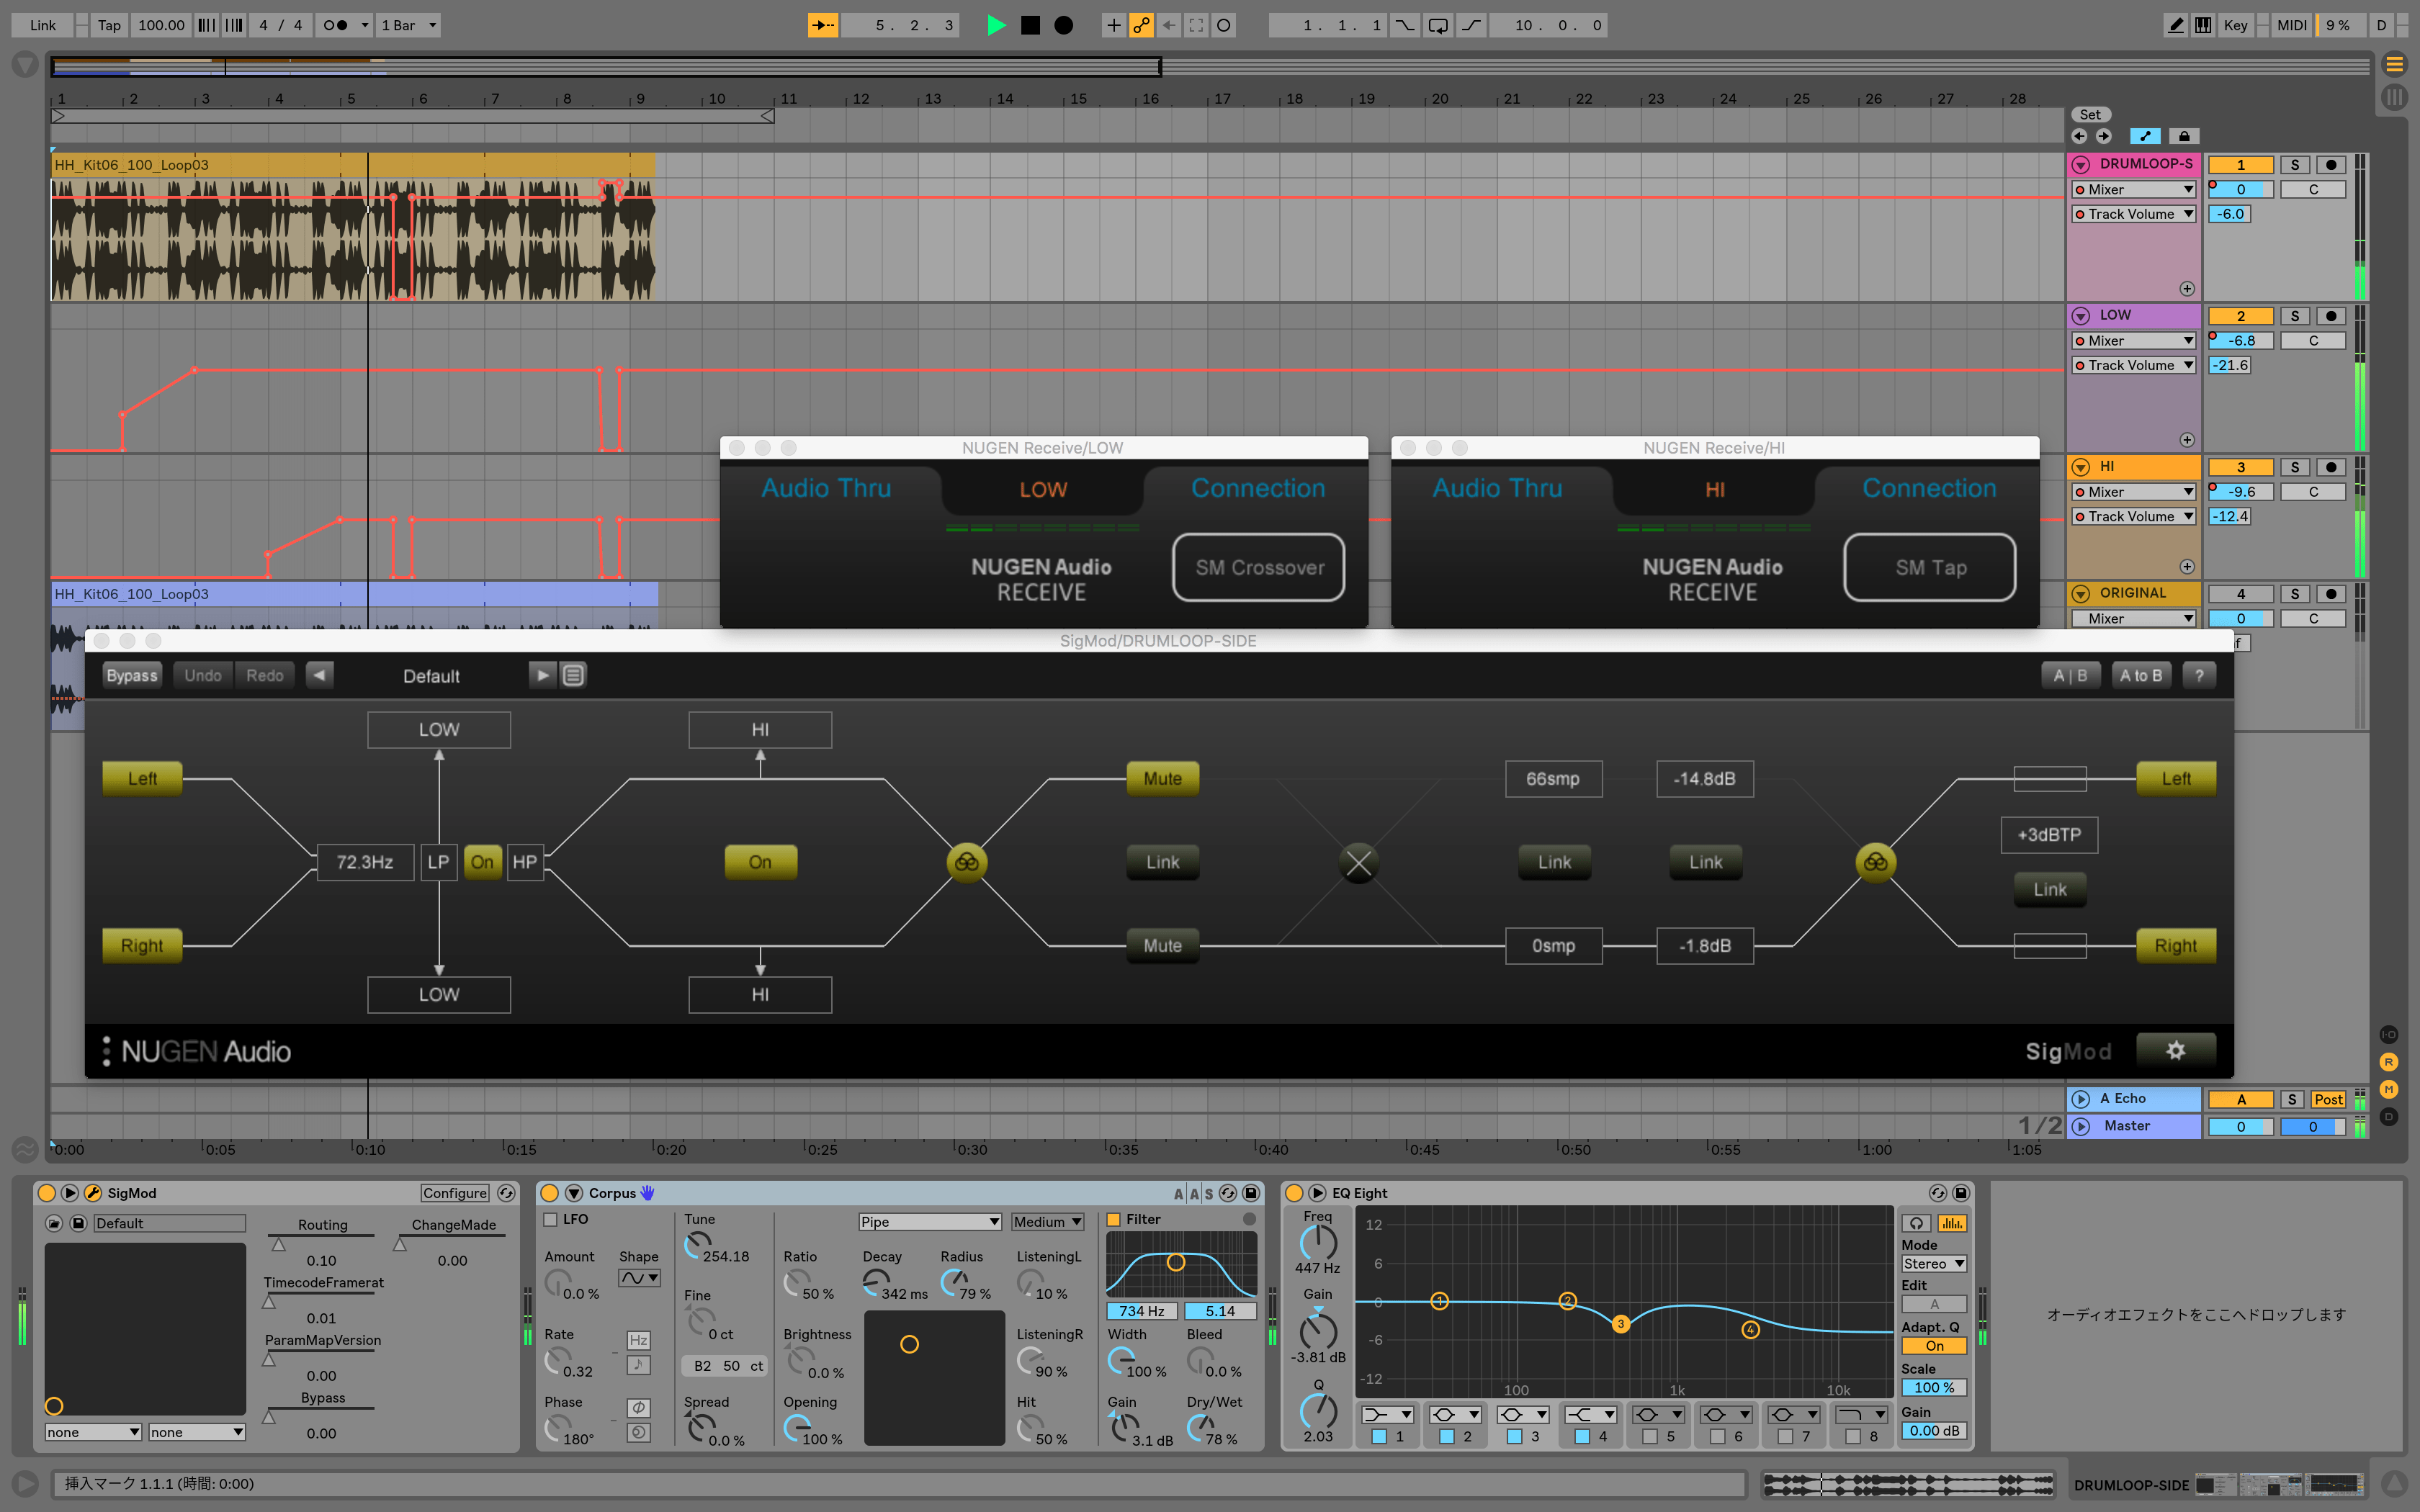Toggle Draw Mode pencil icon
The image size is (2420, 1512).
2175,25
